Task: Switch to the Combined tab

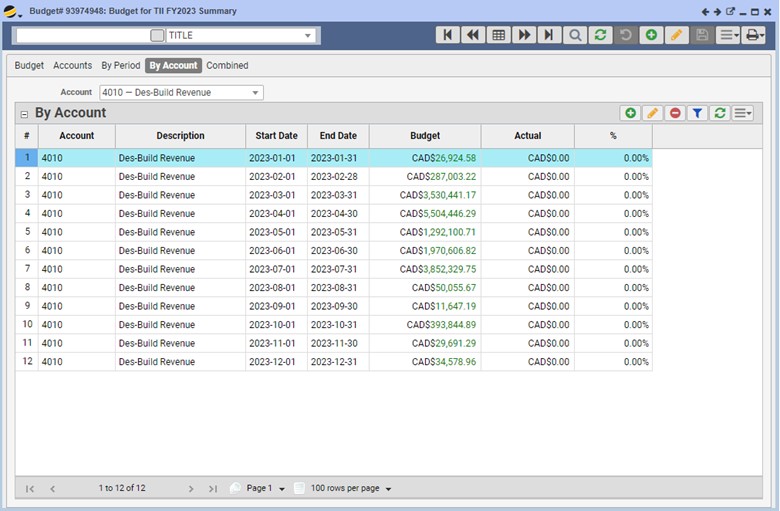Action: (227, 66)
